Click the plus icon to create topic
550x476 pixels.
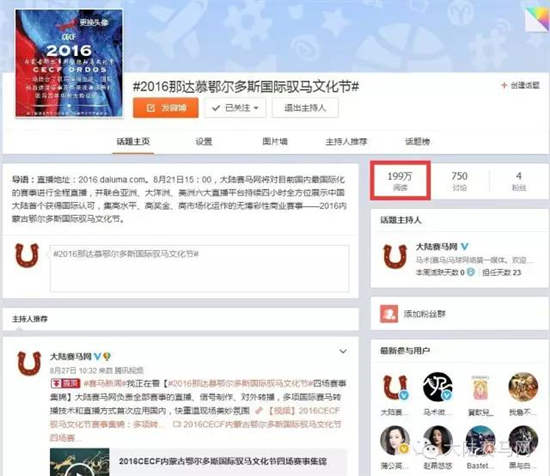tap(504, 85)
